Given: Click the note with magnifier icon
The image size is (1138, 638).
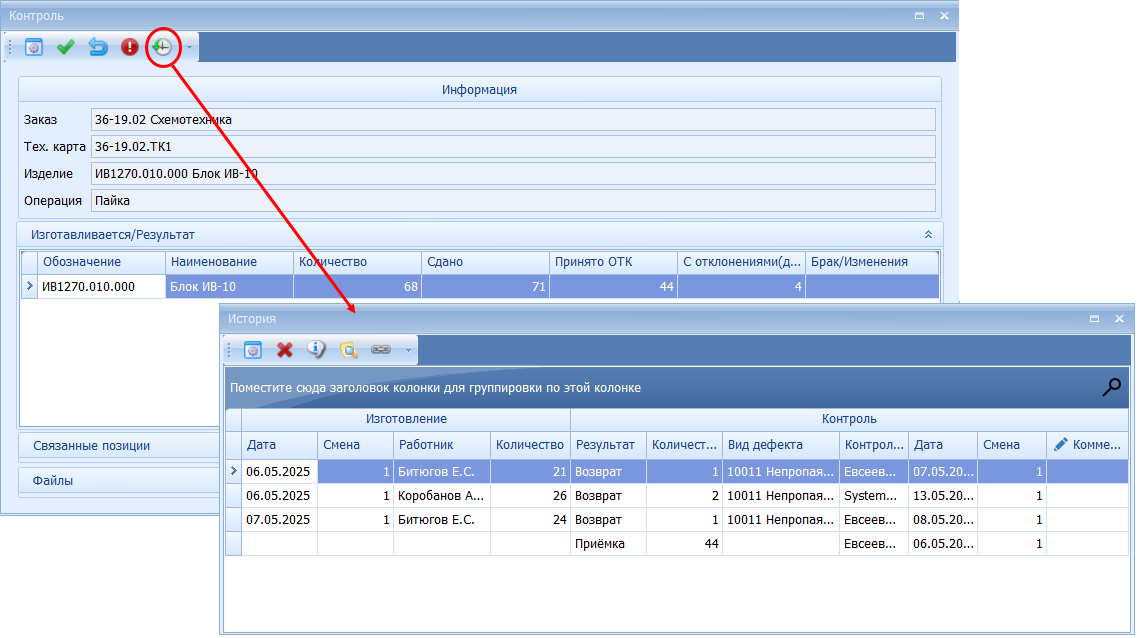Looking at the screenshot, I should [x=348, y=350].
